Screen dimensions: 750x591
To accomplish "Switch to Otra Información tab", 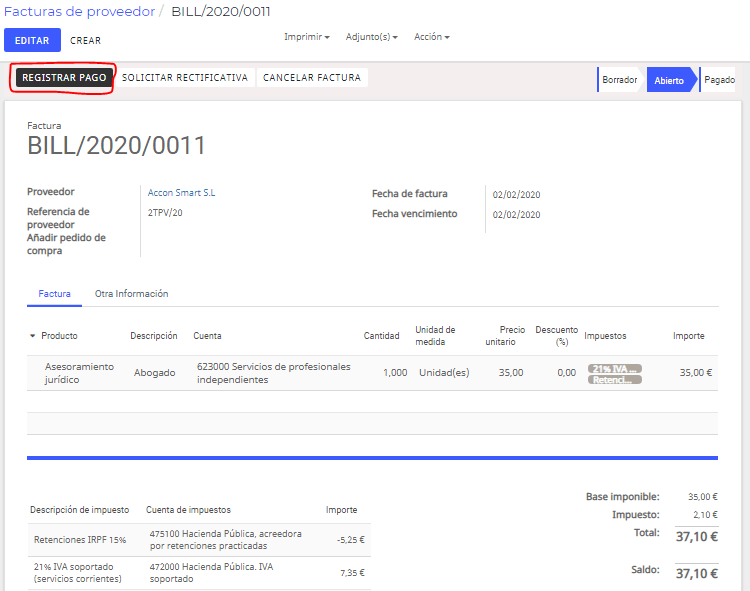I will coord(132,294).
